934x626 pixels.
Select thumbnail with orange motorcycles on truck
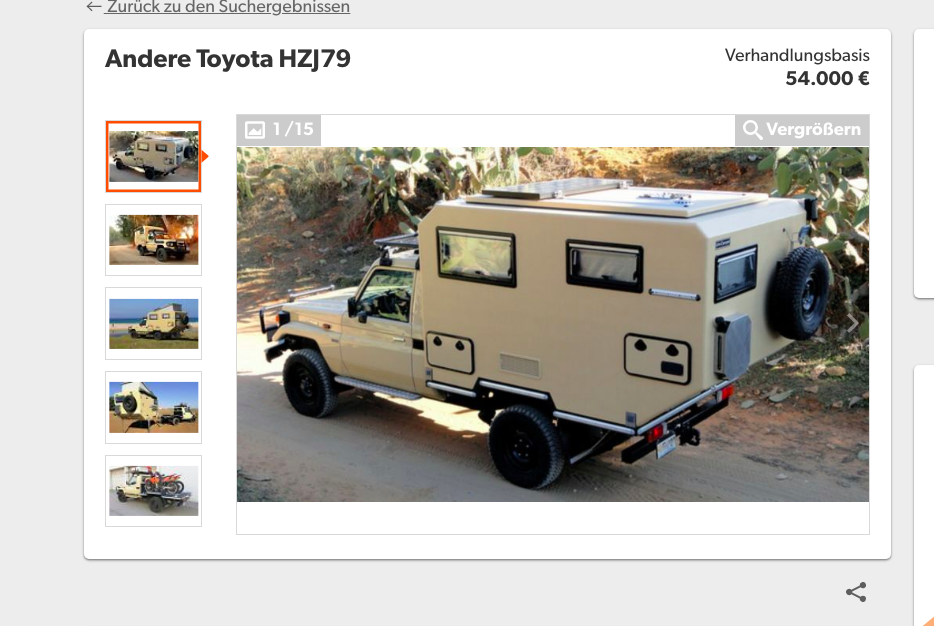pyautogui.click(x=154, y=491)
